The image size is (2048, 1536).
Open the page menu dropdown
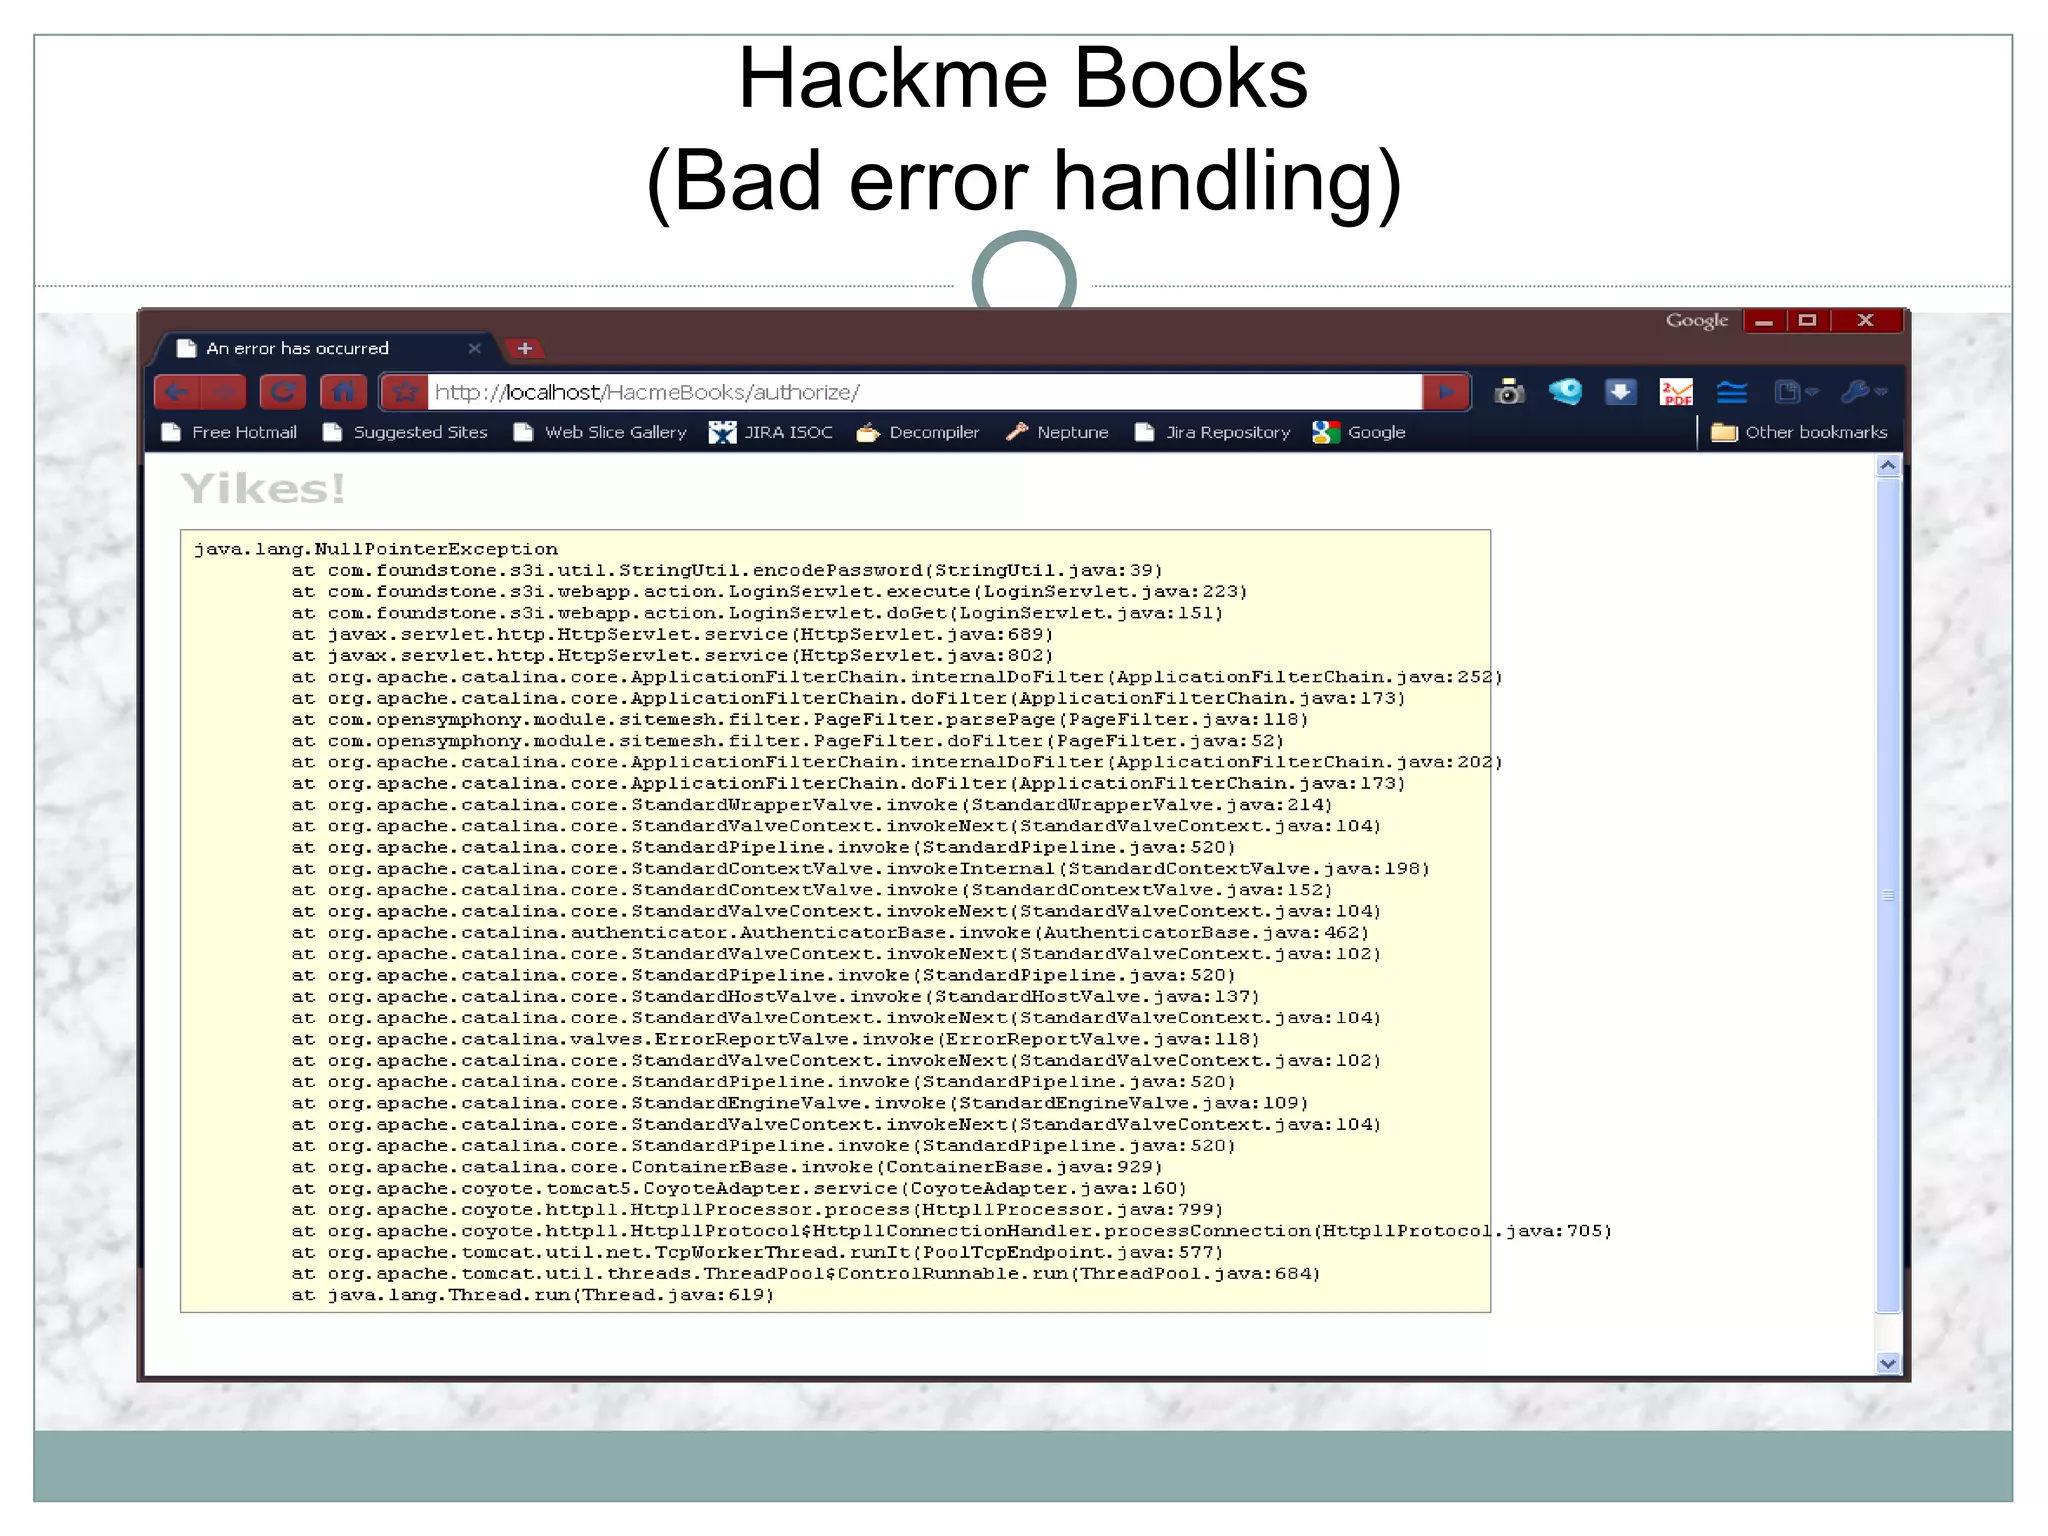1795,392
